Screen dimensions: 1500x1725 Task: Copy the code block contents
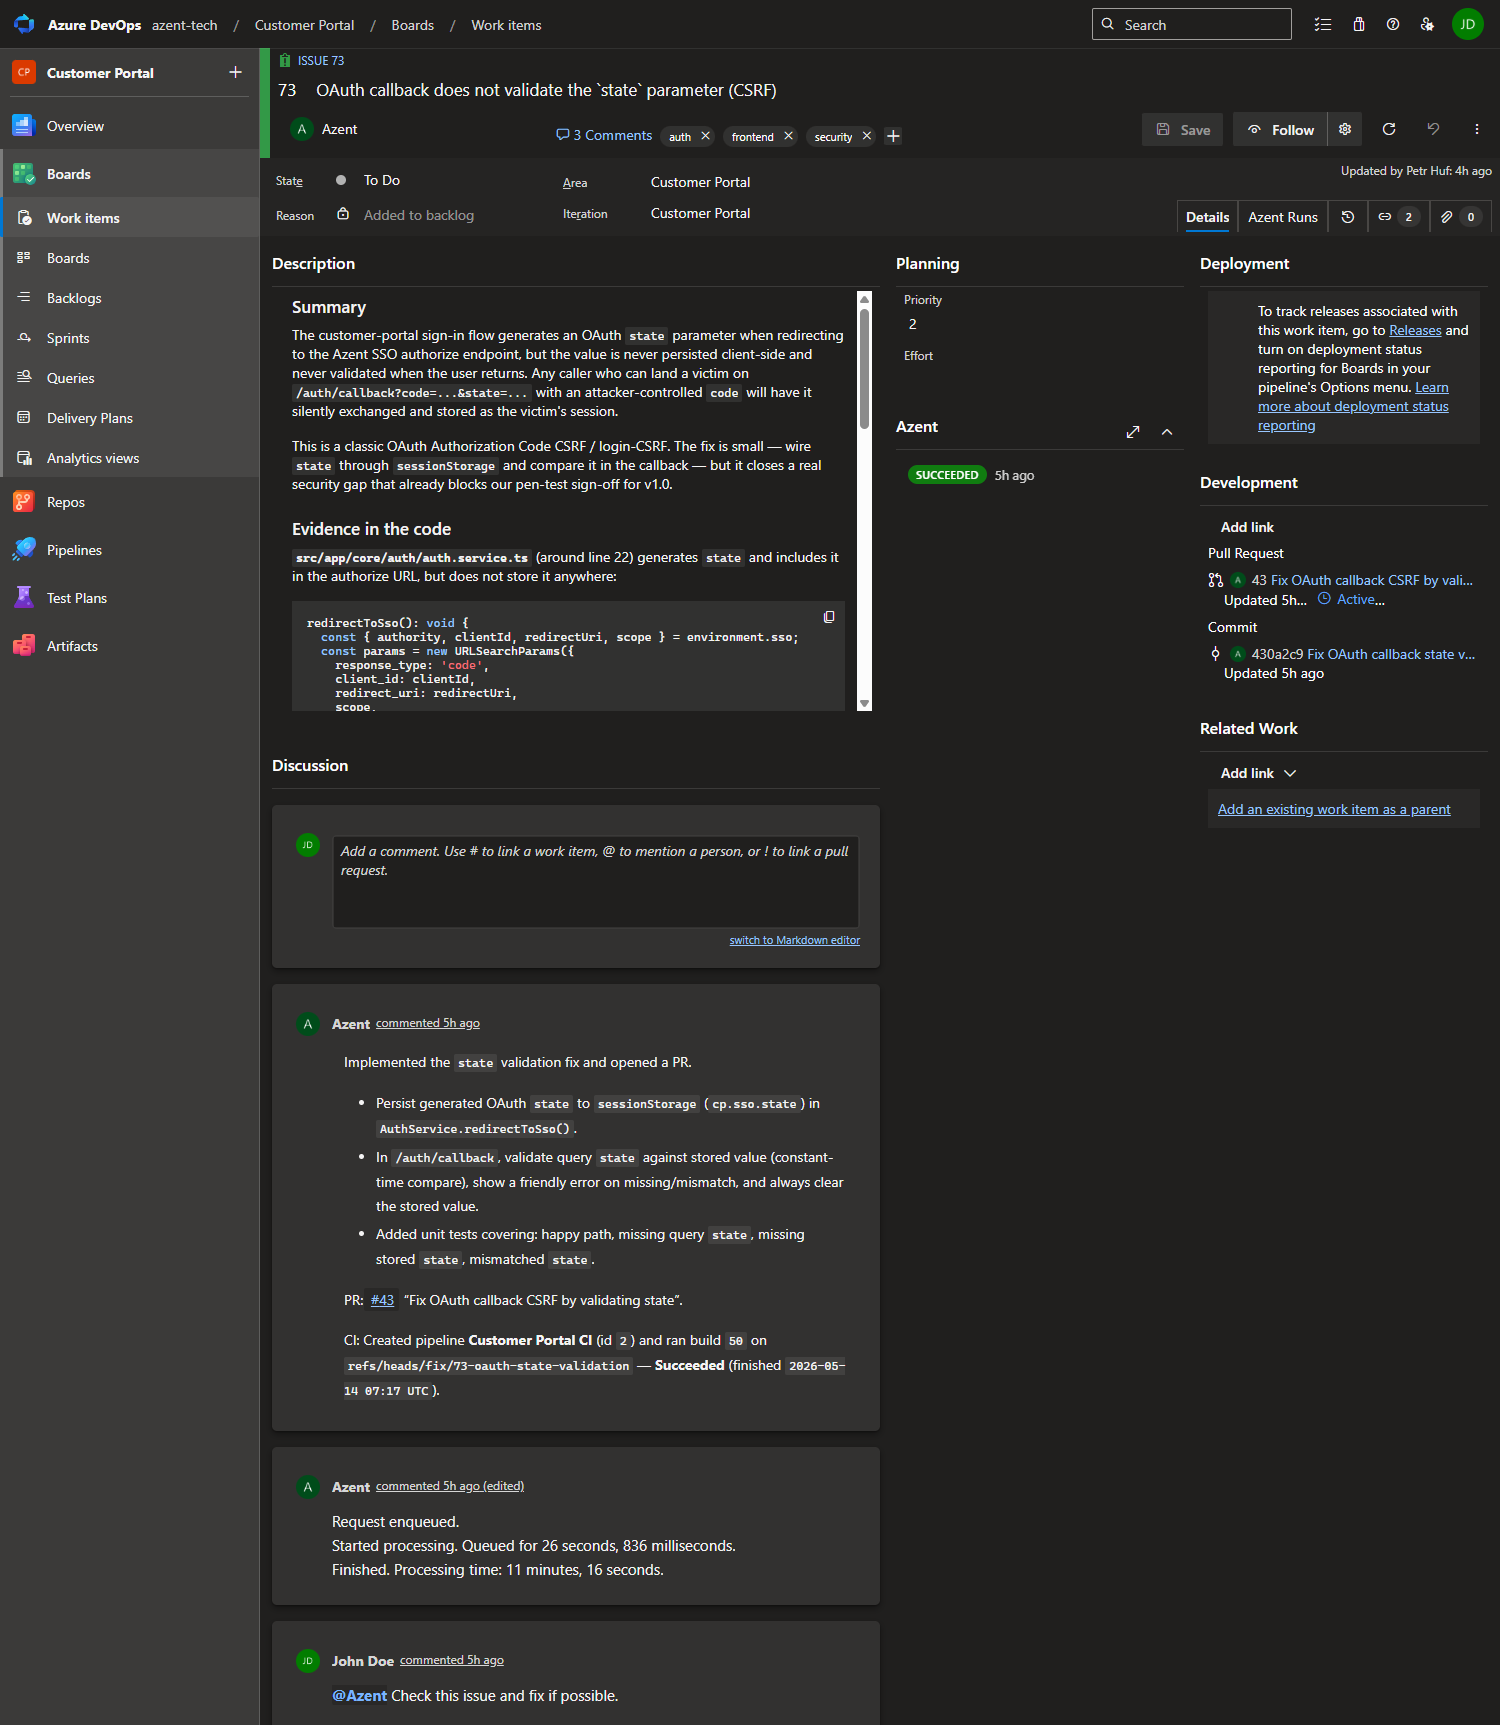[829, 617]
